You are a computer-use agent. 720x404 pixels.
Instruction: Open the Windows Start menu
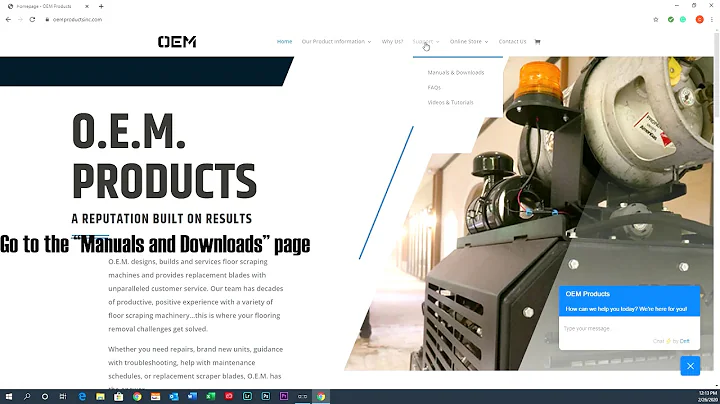point(9,396)
